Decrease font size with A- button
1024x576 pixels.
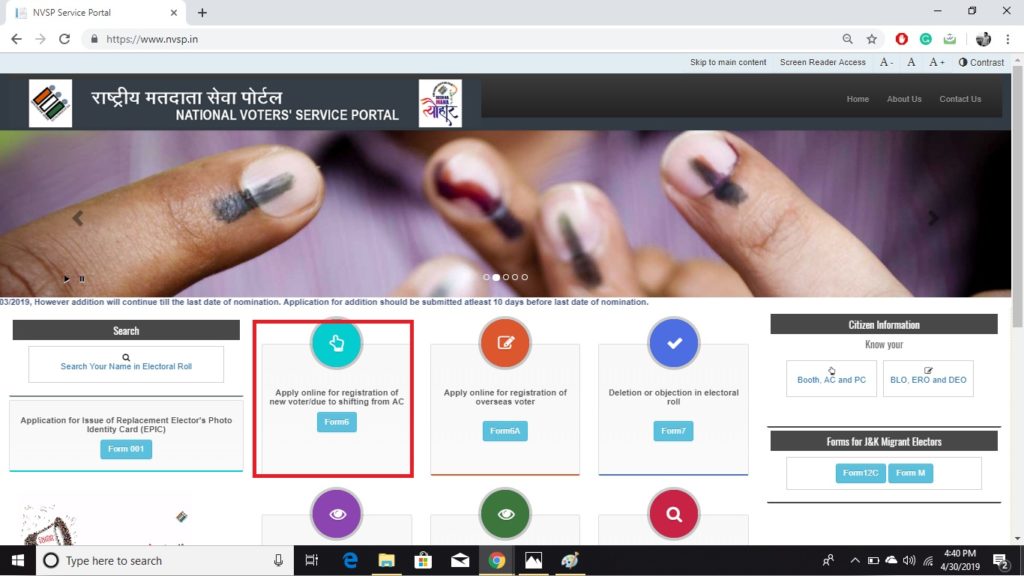(x=886, y=62)
